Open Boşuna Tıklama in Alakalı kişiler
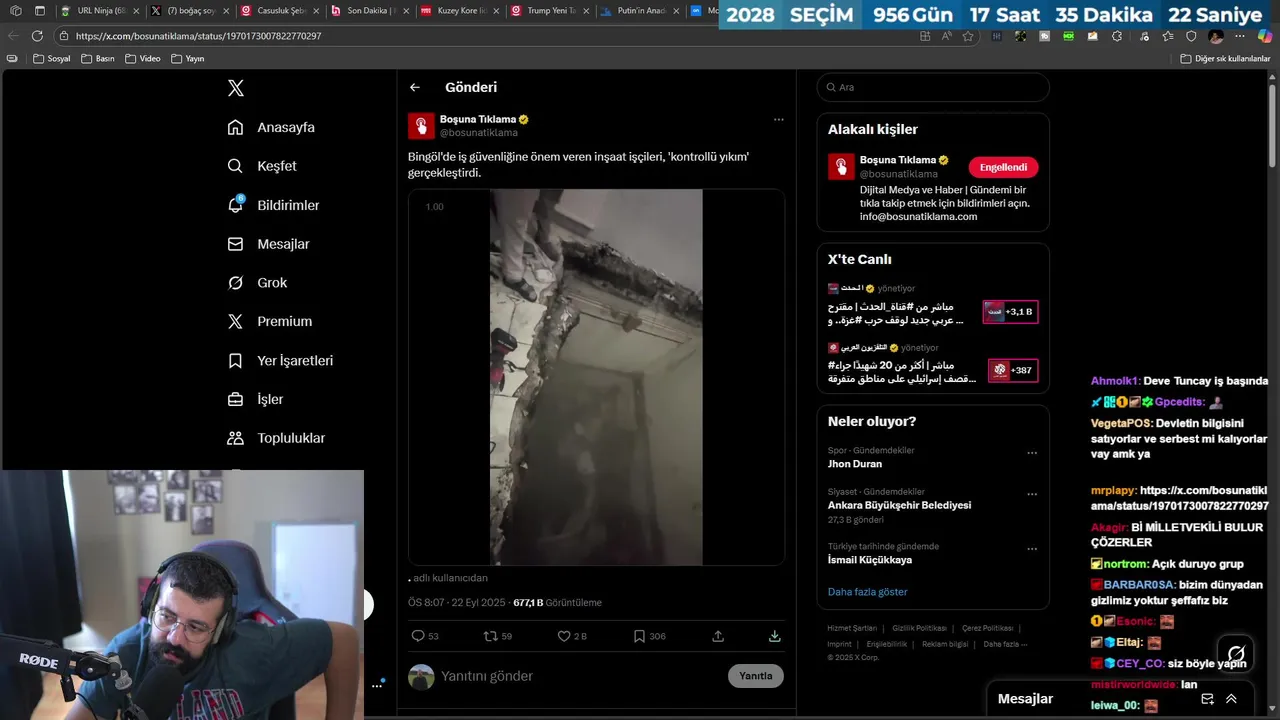 point(897,160)
